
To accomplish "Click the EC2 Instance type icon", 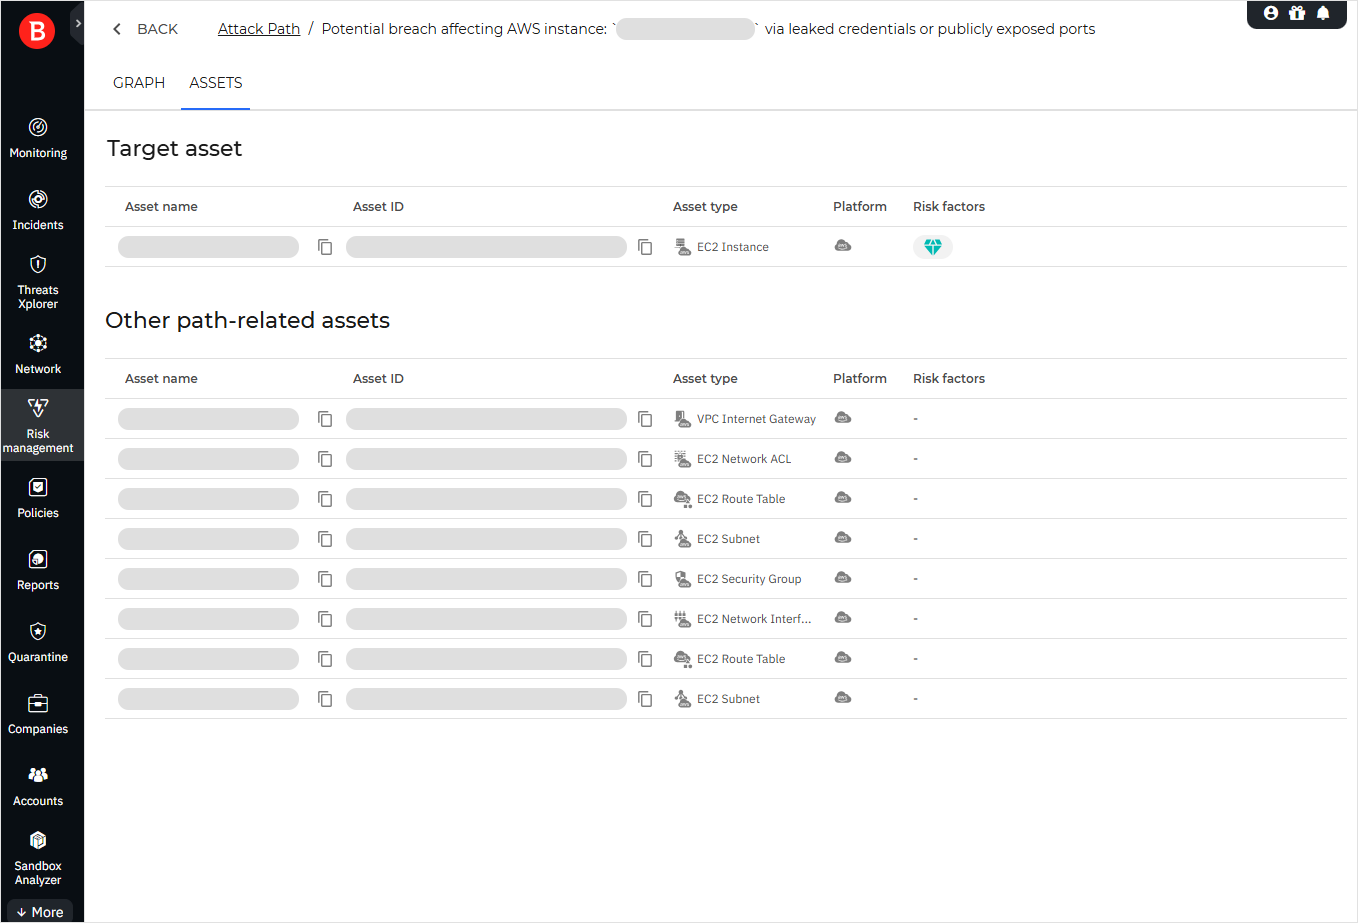I will pos(683,247).
